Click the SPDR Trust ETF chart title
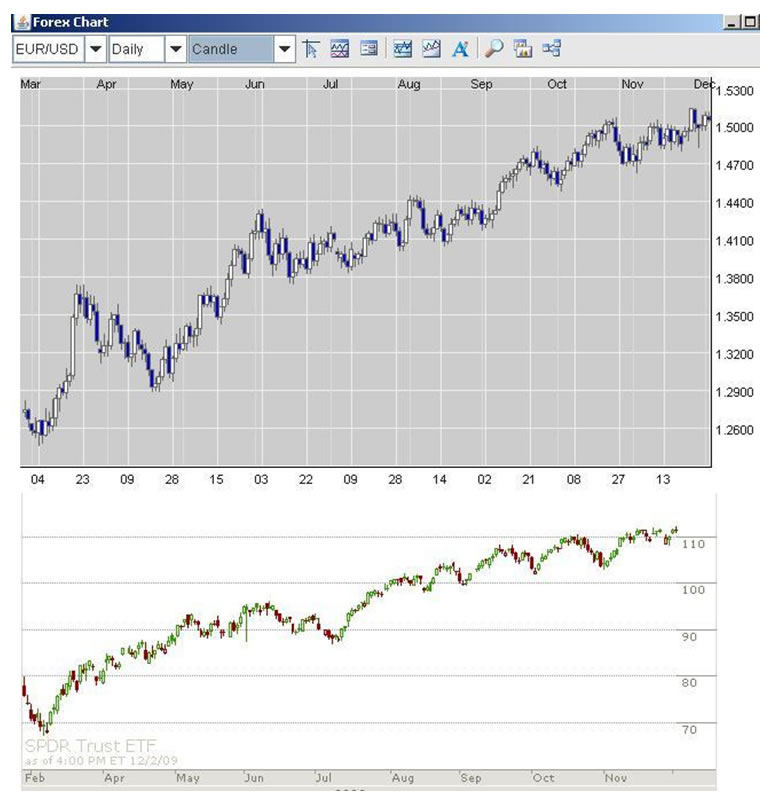The width and height of the screenshot is (774, 804). click(x=90, y=746)
